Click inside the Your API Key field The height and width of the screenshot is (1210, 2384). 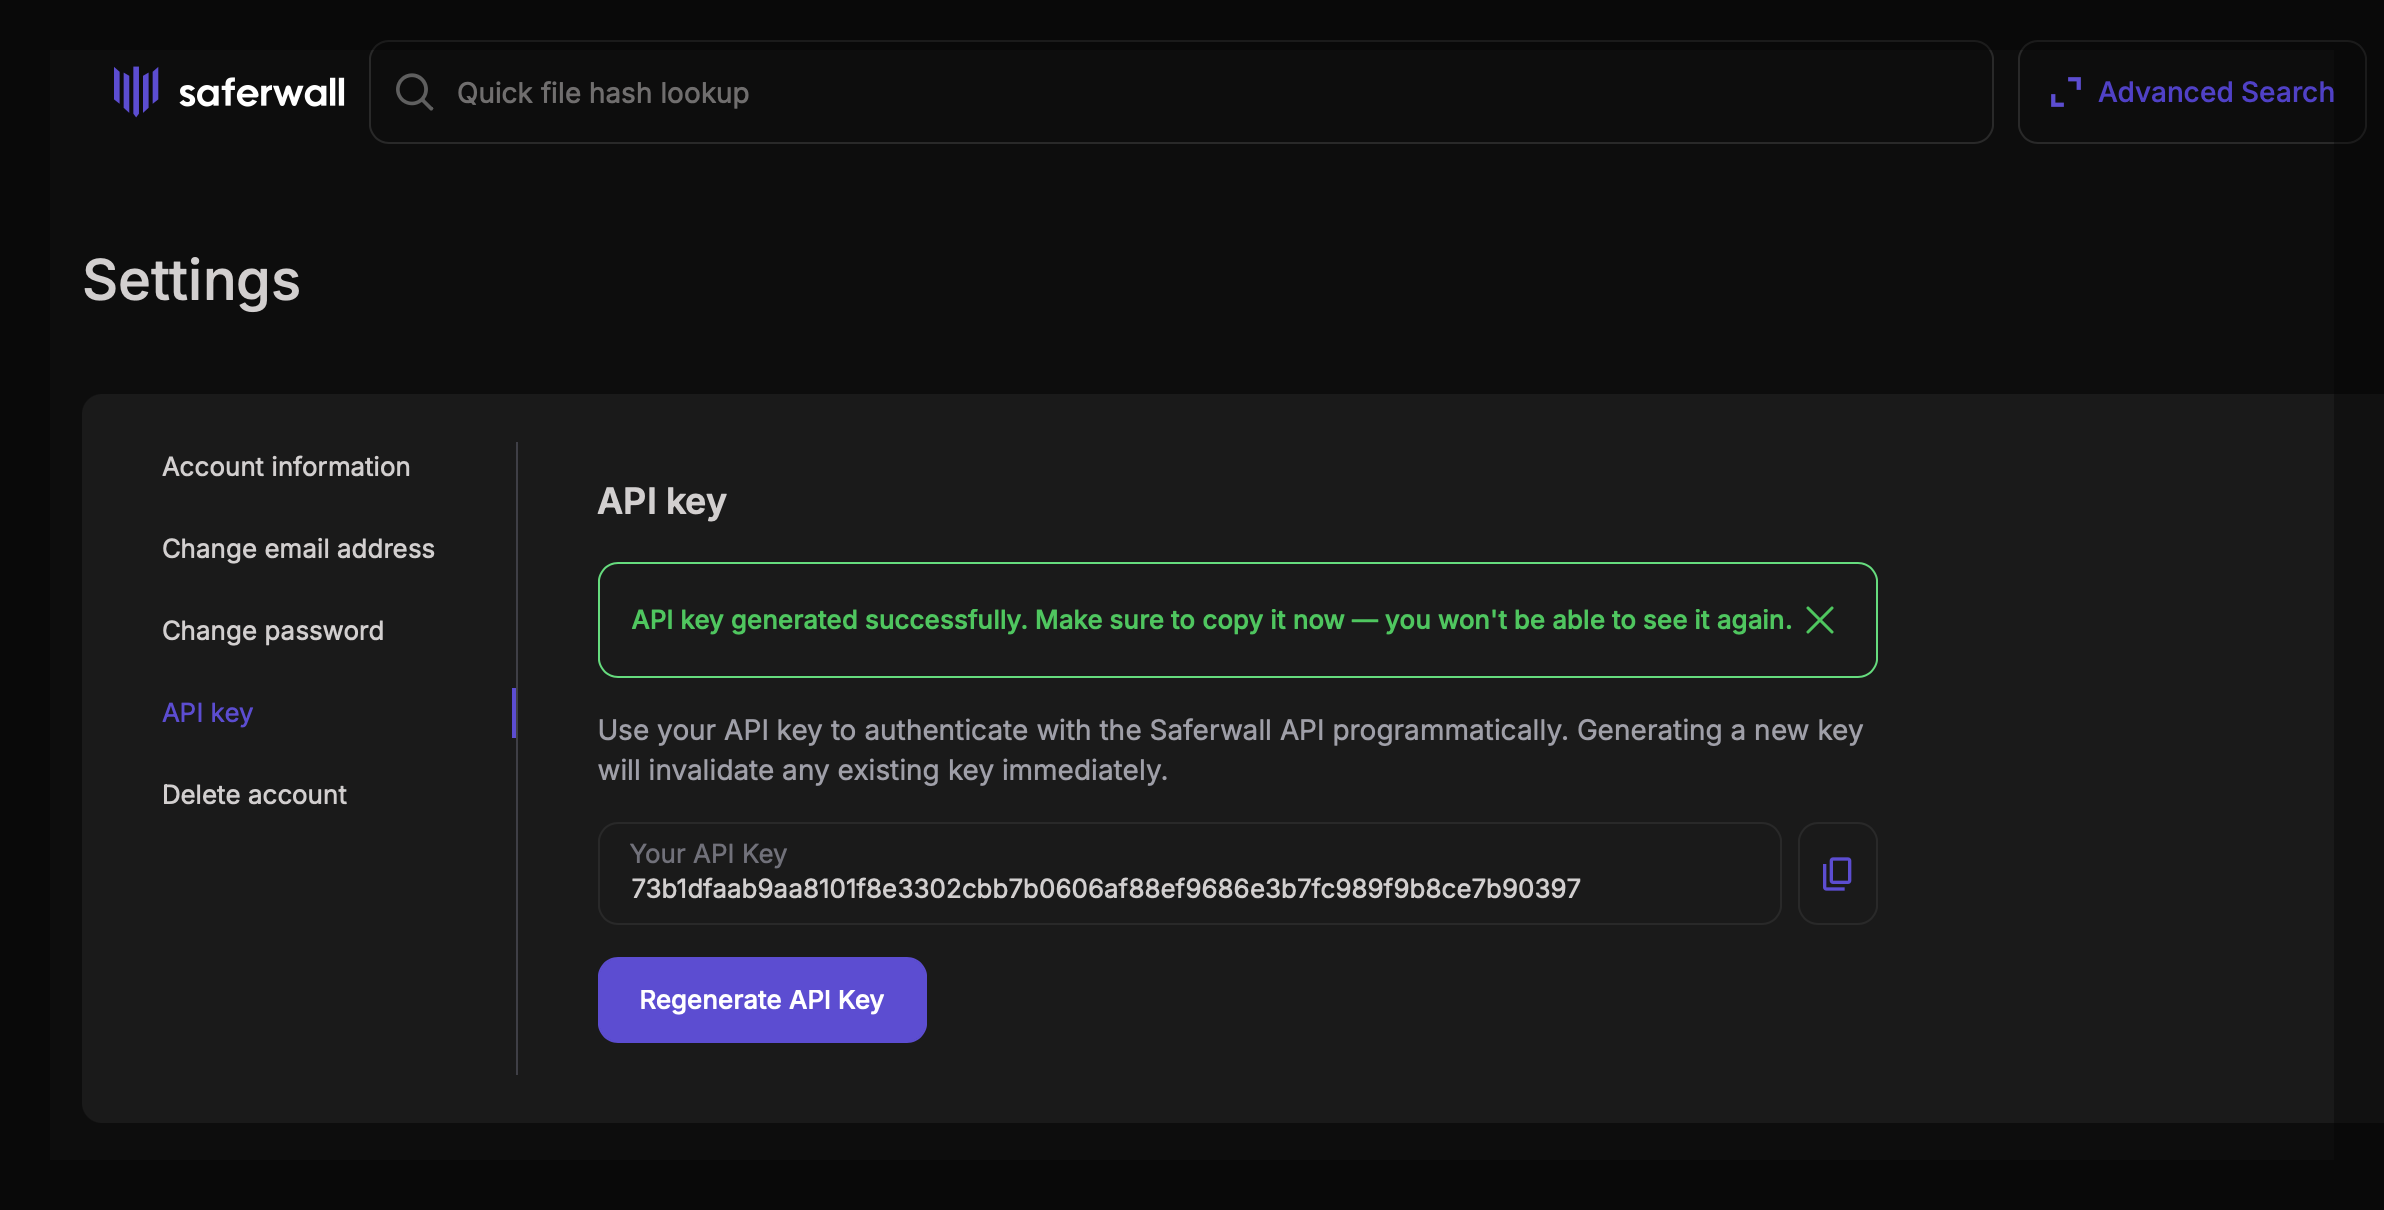(1189, 873)
